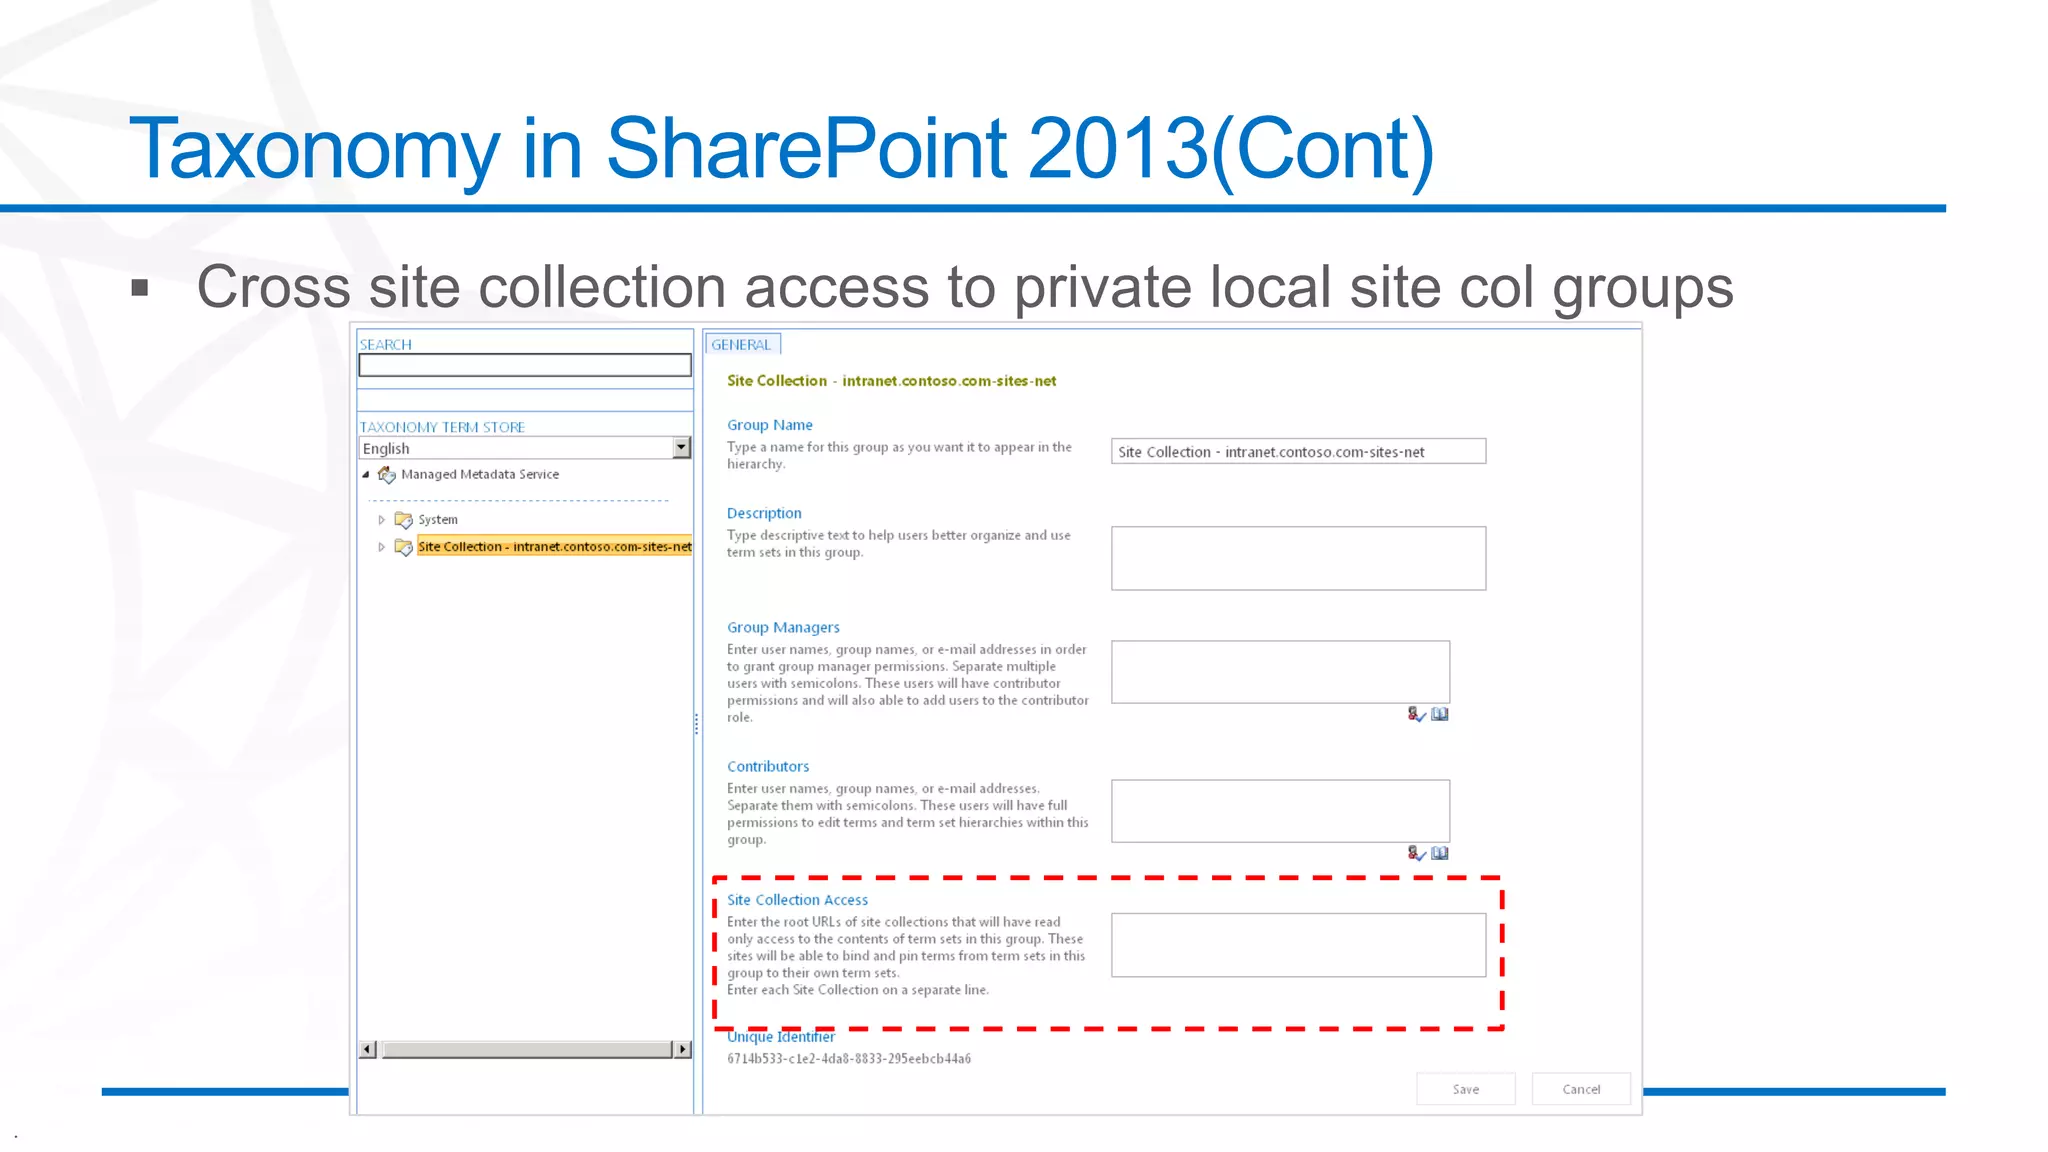Click into the Search box
This screenshot has height=1152, width=2048.
coord(525,366)
